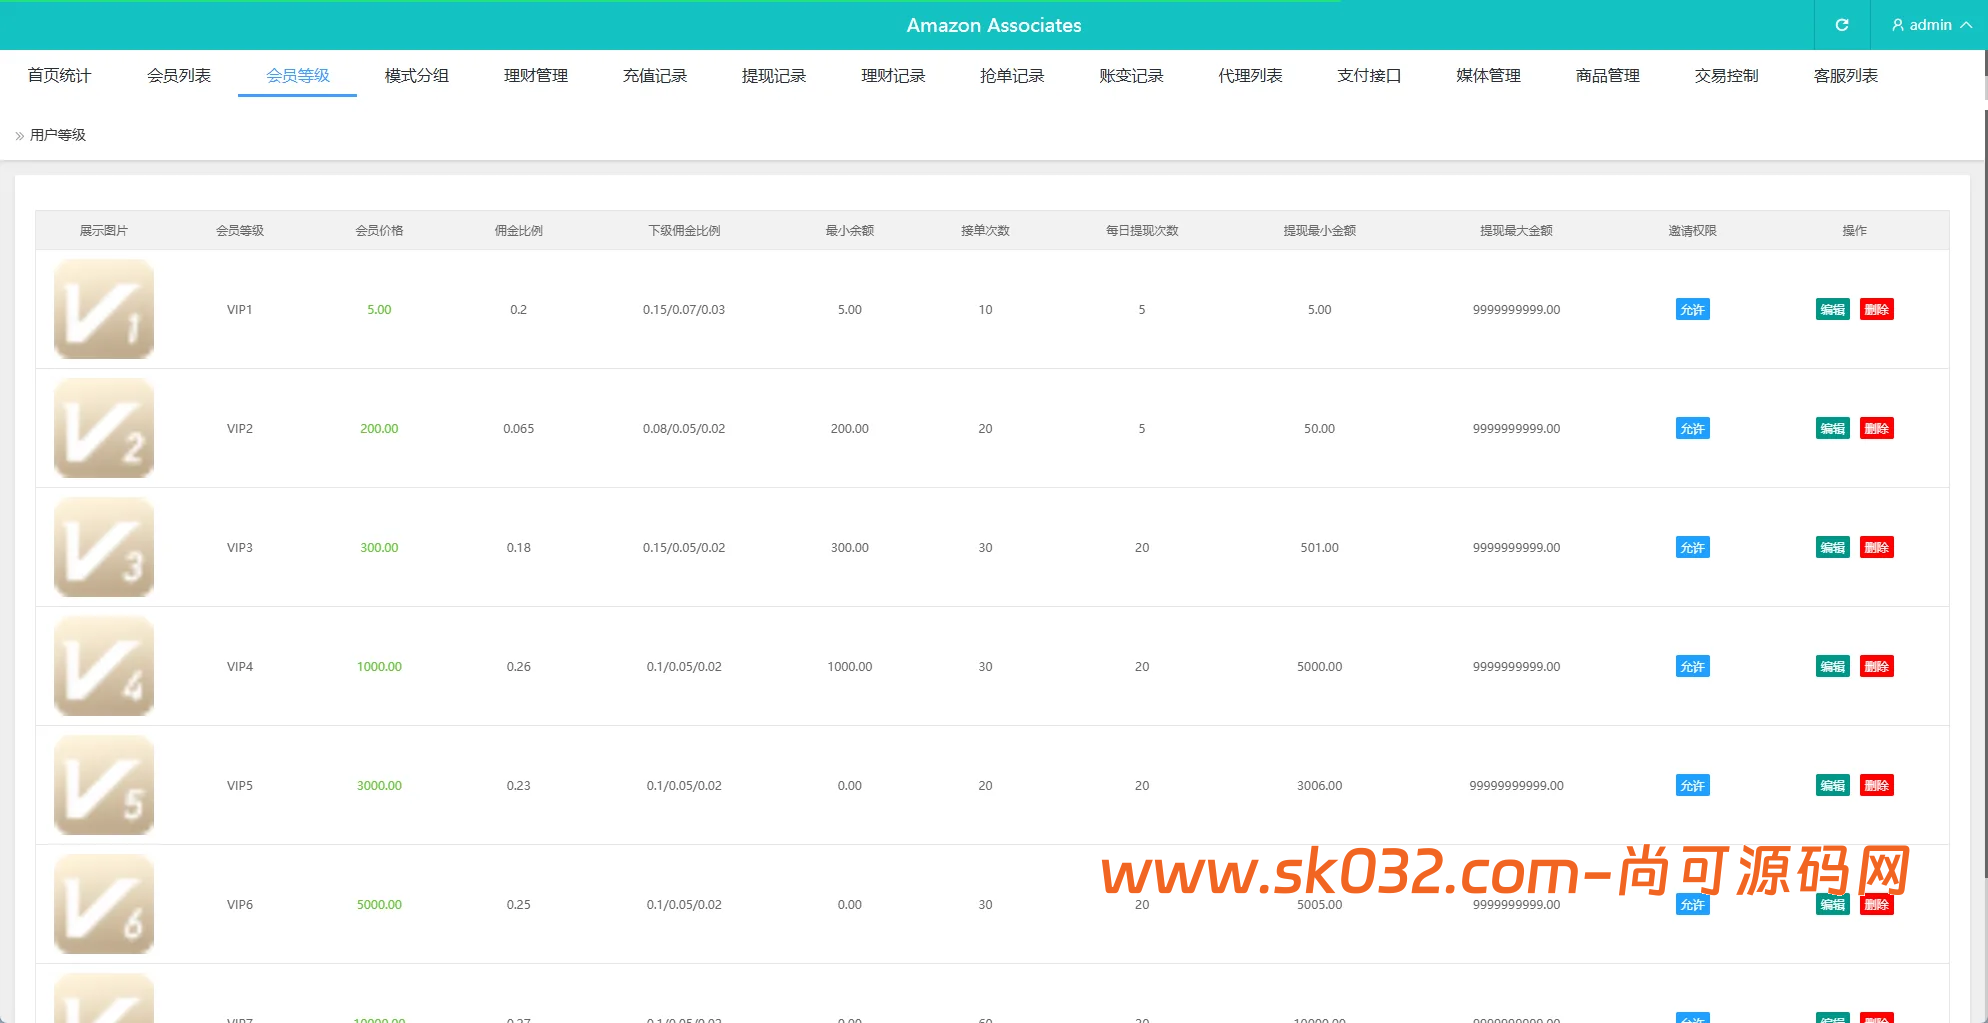Toggle invite permission 允许 for VIP4
This screenshot has height=1023, width=1988.
tap(1691, 666)
